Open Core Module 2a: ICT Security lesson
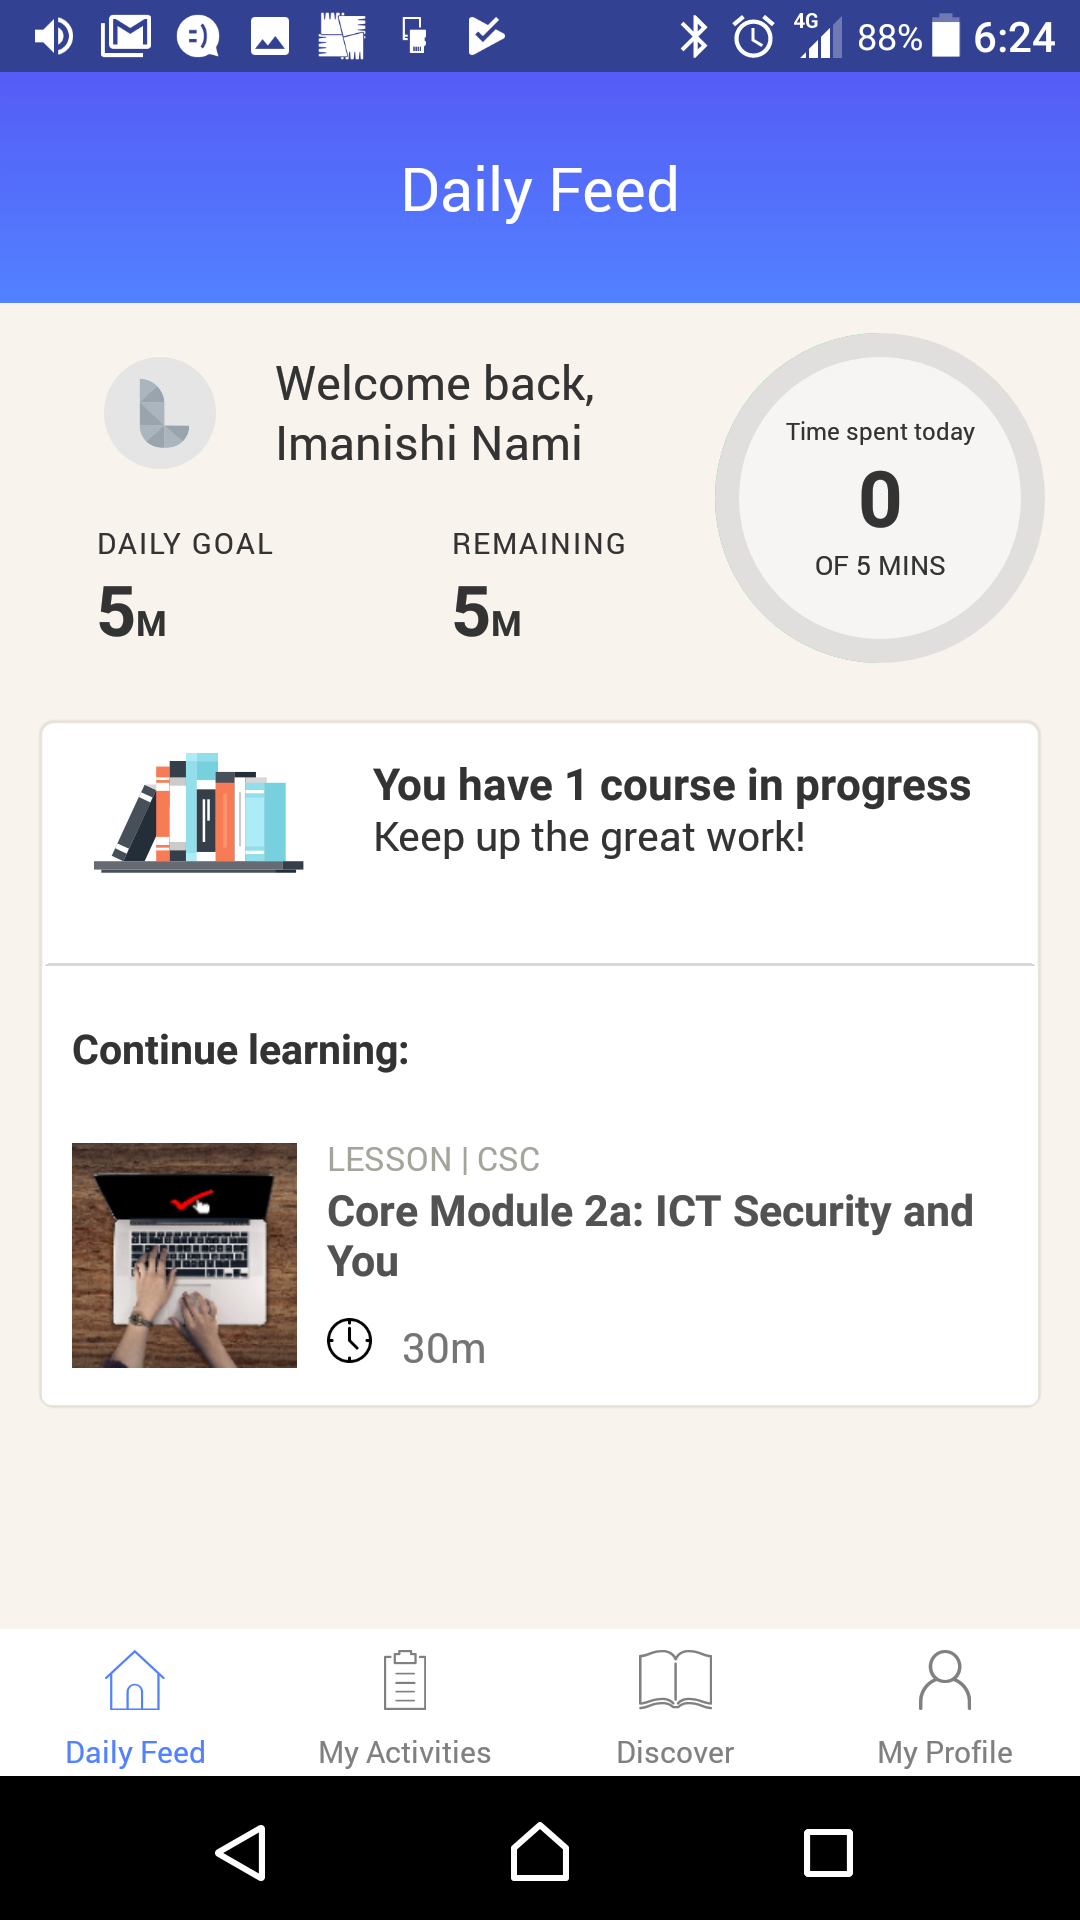This screenshot has height=1920, width=1080. tap(650, 1236)
